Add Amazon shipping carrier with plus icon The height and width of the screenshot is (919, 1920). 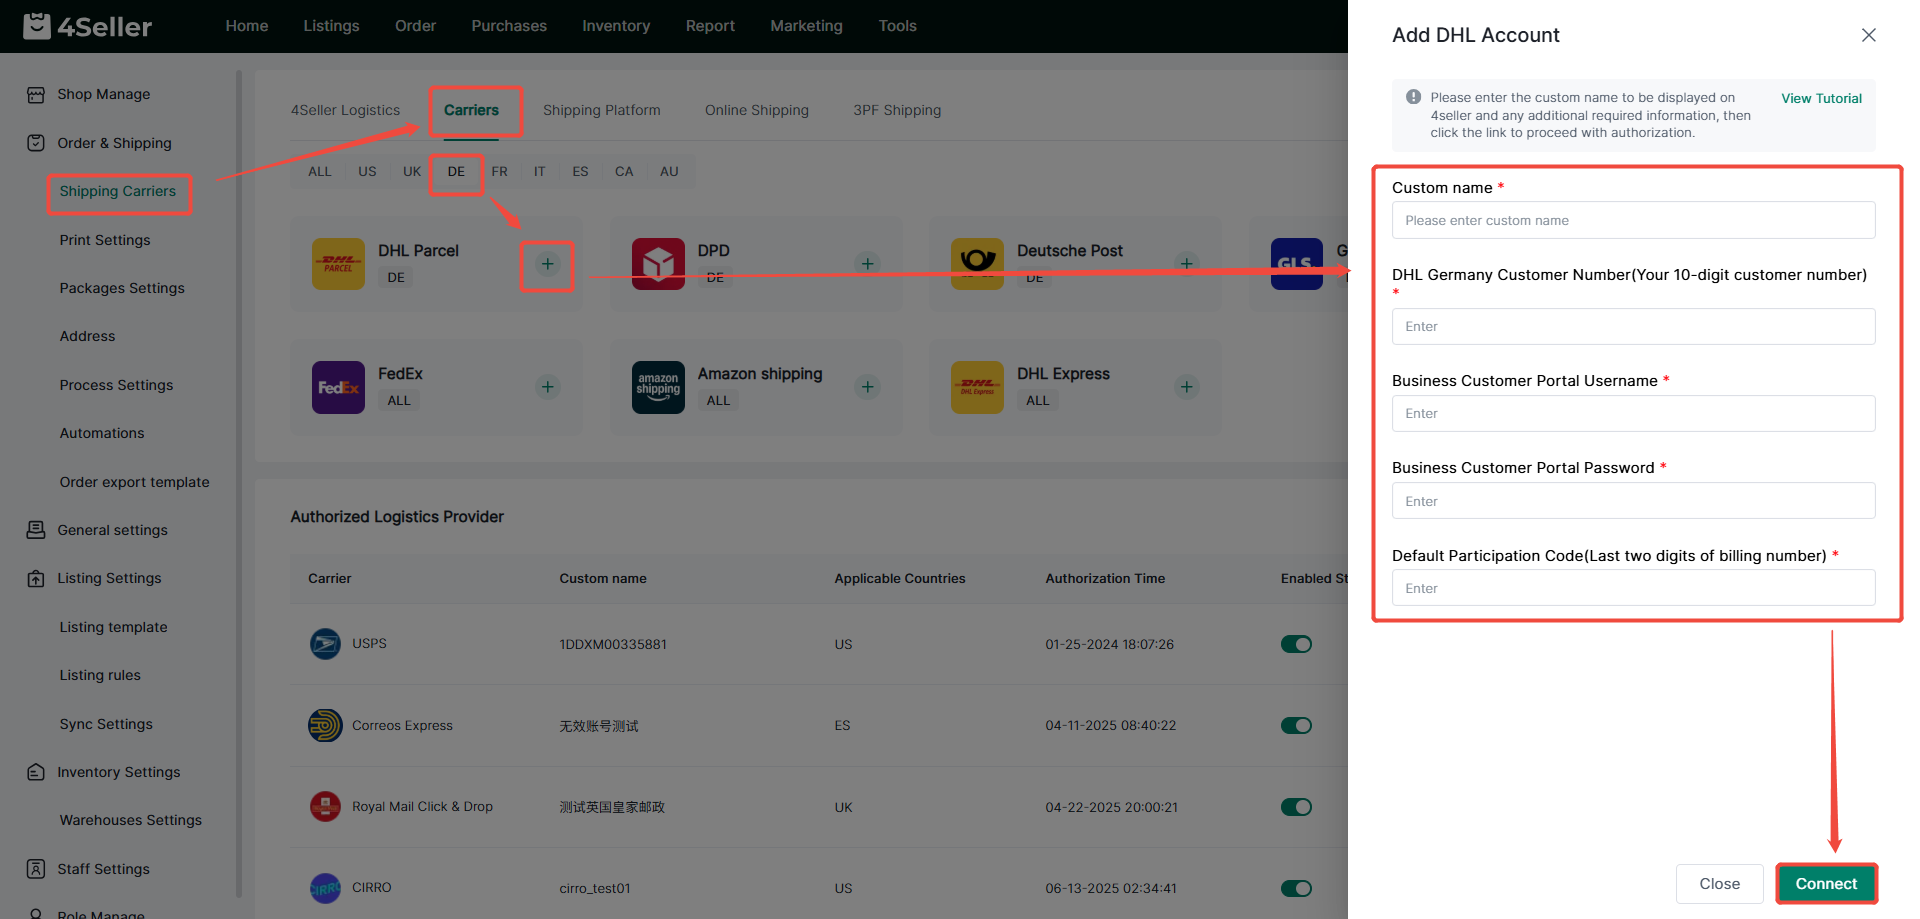868,387
